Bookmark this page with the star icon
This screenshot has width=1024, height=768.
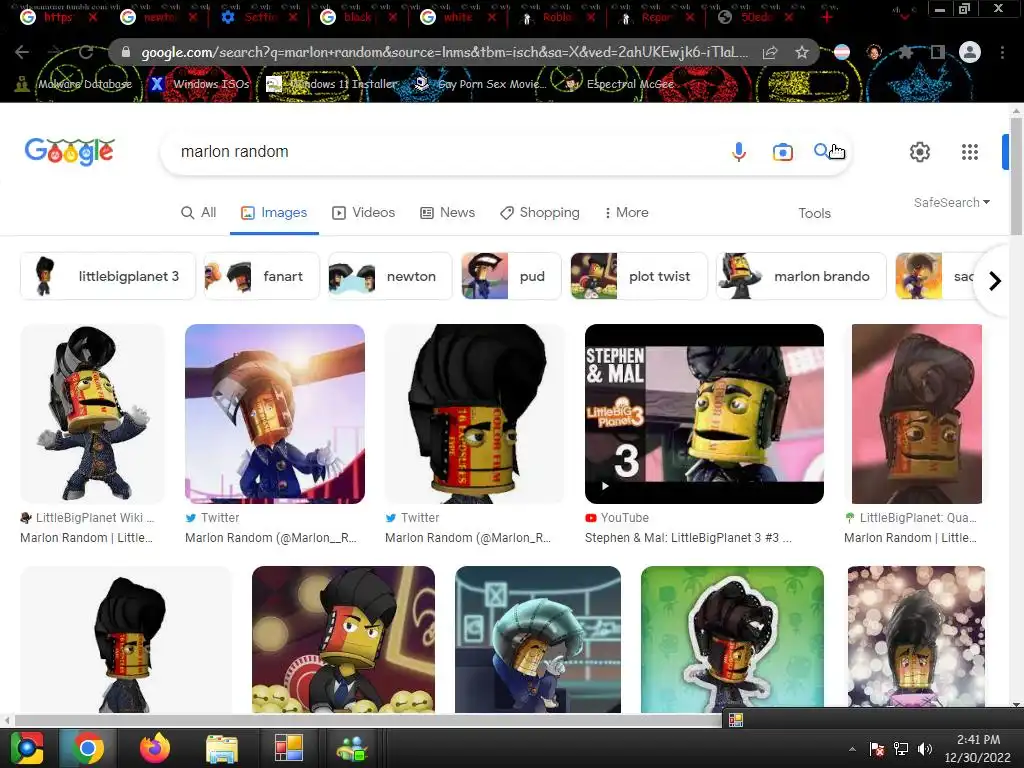coord(802,52)
